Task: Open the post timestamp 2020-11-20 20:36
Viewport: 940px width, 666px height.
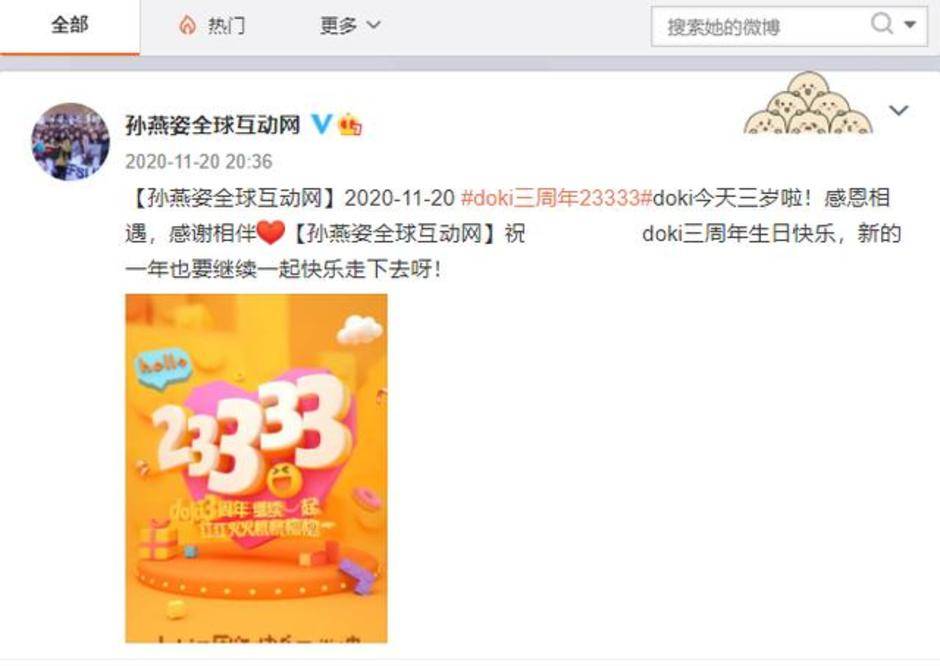Action: click(198, 161)
